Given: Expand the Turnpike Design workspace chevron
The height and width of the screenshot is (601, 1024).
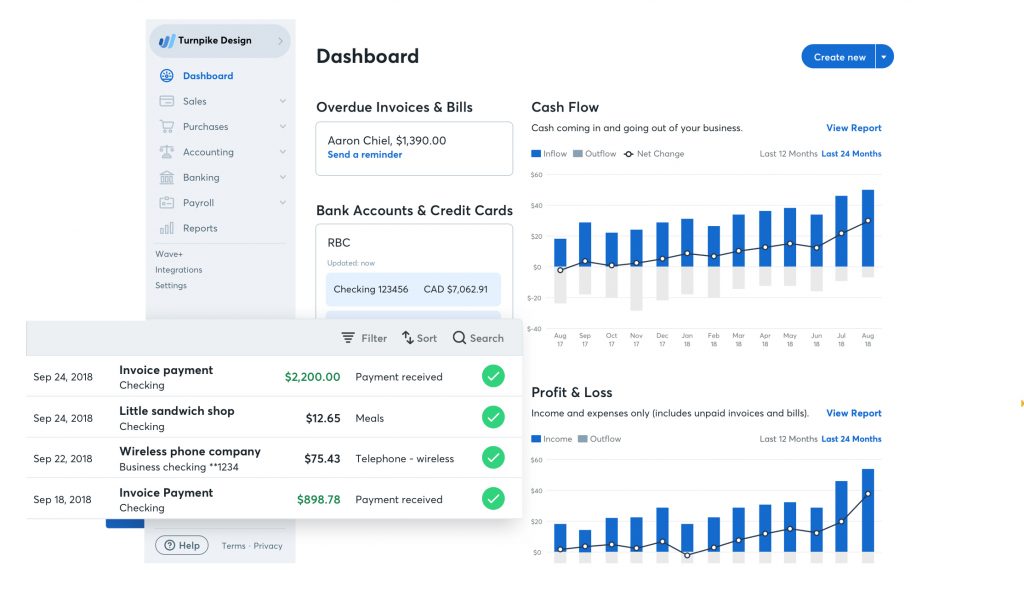Looking at the screenshot, I should pos(278,41).
